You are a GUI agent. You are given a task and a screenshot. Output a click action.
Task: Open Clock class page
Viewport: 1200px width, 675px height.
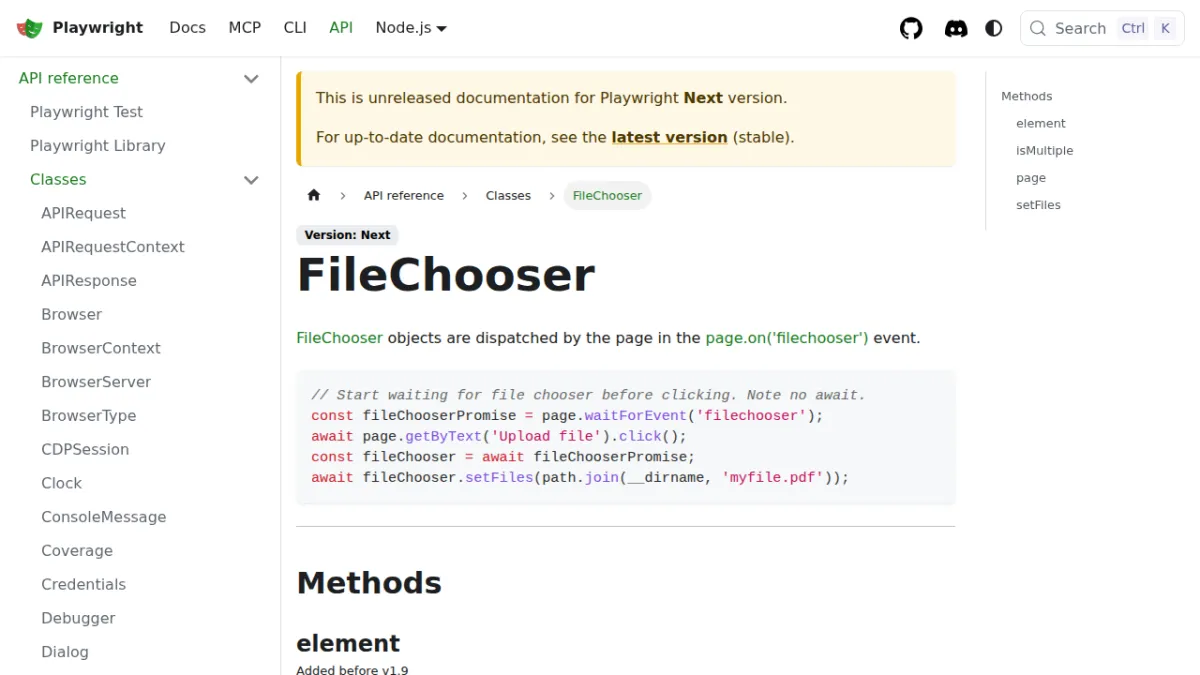(61, 483)
